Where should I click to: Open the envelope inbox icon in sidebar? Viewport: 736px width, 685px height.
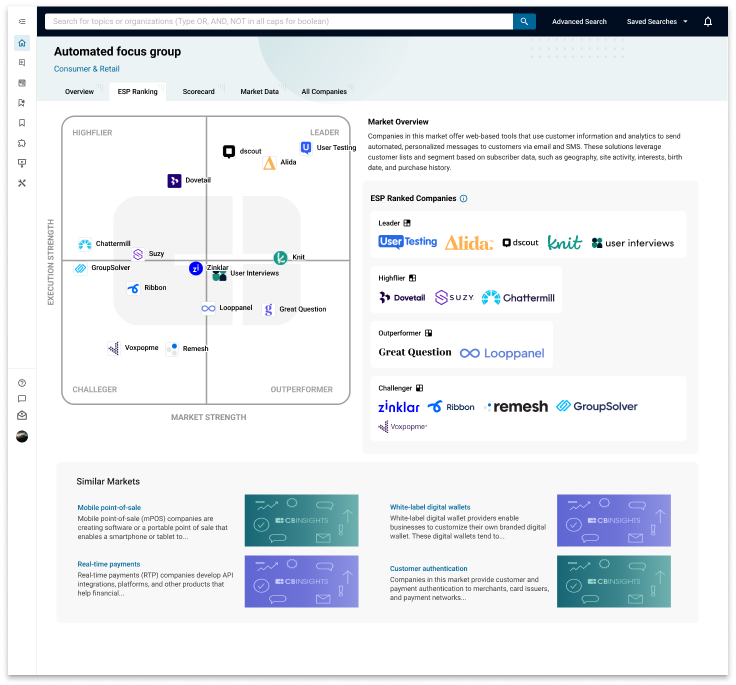(x=22, y=416)
